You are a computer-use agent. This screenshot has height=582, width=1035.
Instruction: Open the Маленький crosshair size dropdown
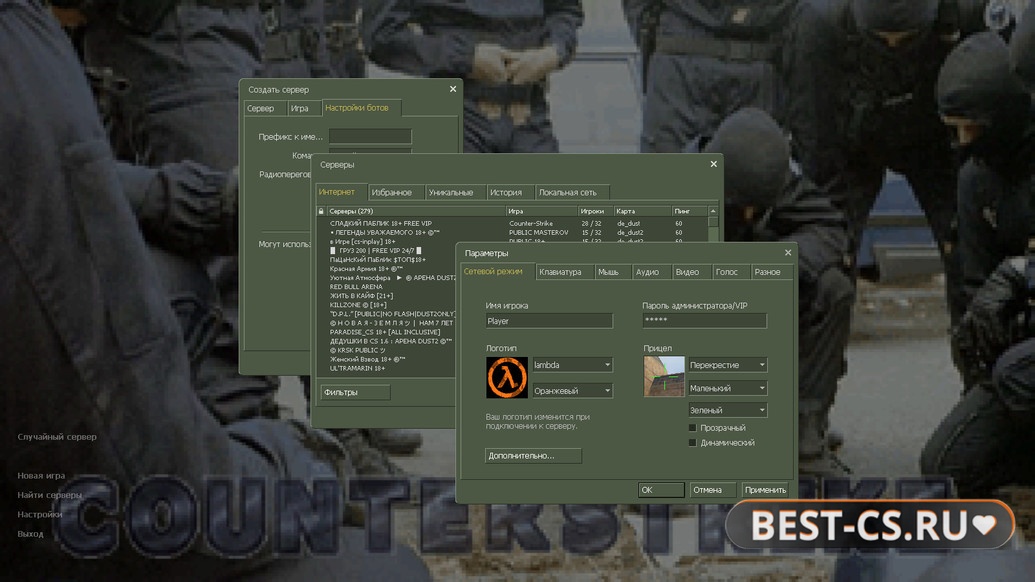tap(727, 388)
